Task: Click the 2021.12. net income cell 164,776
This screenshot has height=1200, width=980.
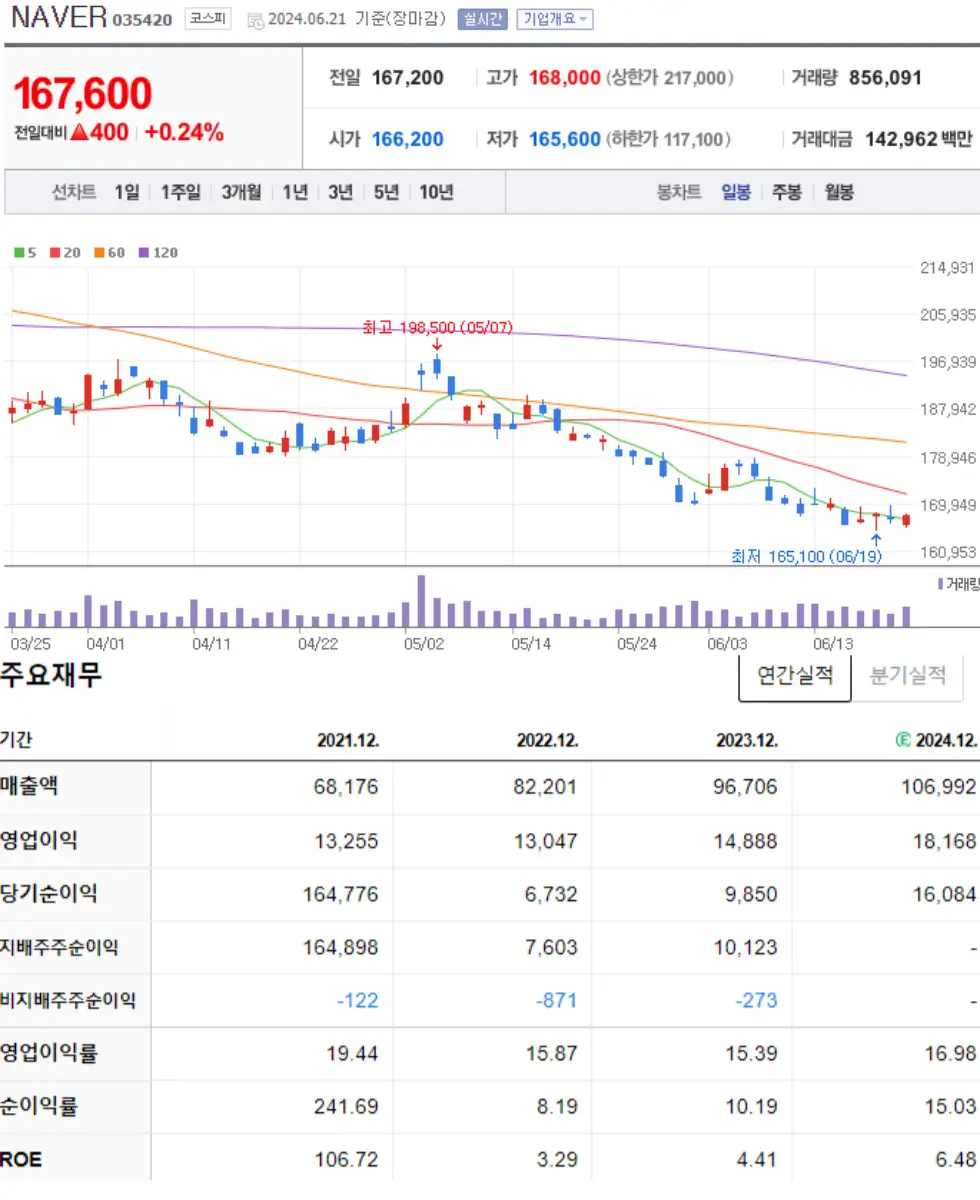Action: 340,894
